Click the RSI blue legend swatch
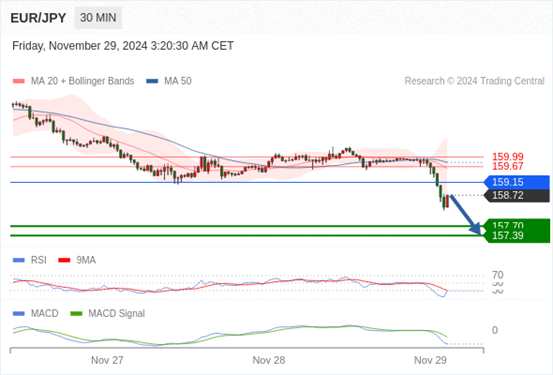Screen dimensions: 553x375 tap(19, 260)
